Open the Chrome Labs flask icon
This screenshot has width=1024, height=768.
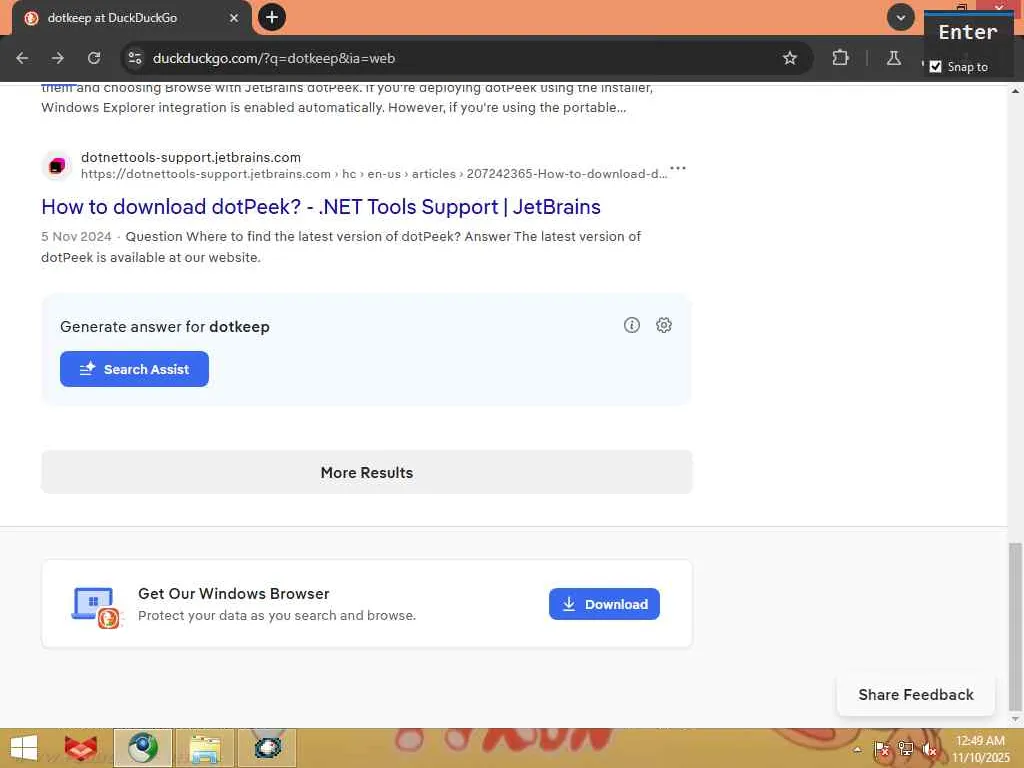pyautogui.click(x=893, y=58)
